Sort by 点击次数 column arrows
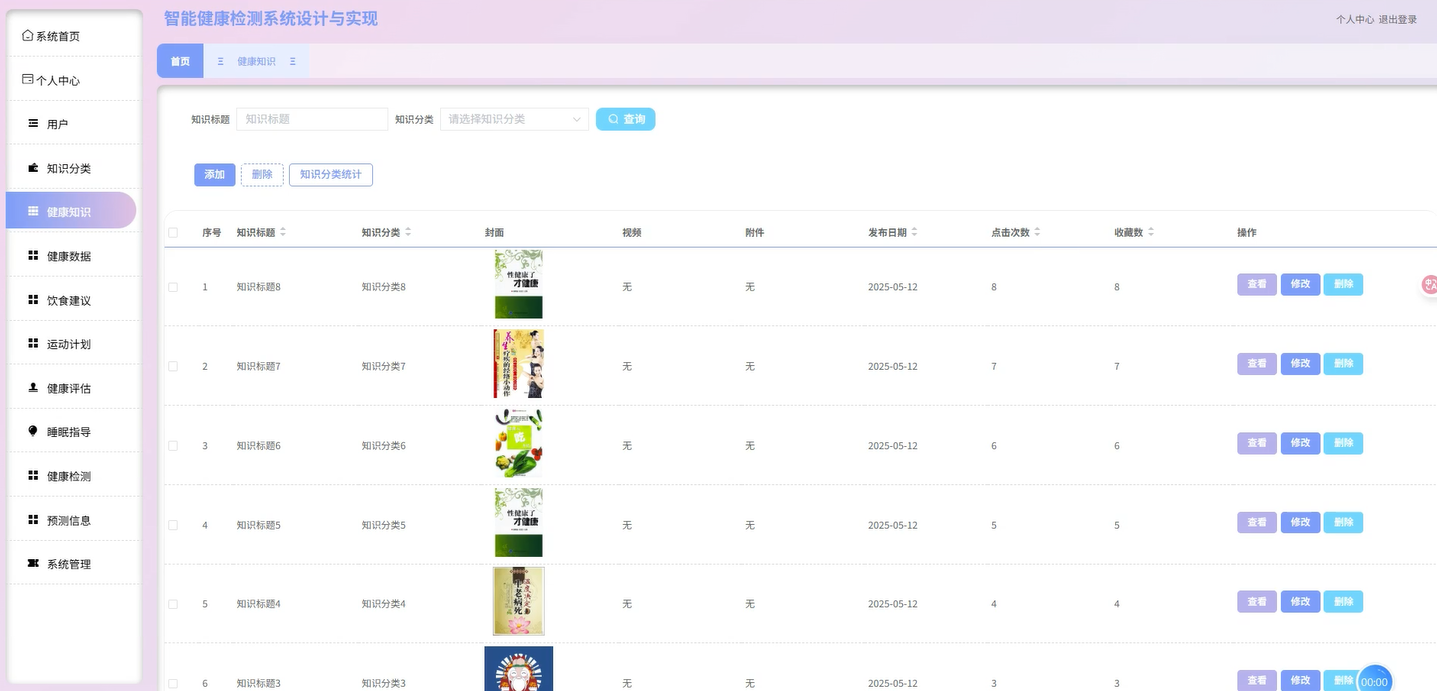This screenshot has height=691, width=1437. pyautogui.click(x=1037, y=231)
